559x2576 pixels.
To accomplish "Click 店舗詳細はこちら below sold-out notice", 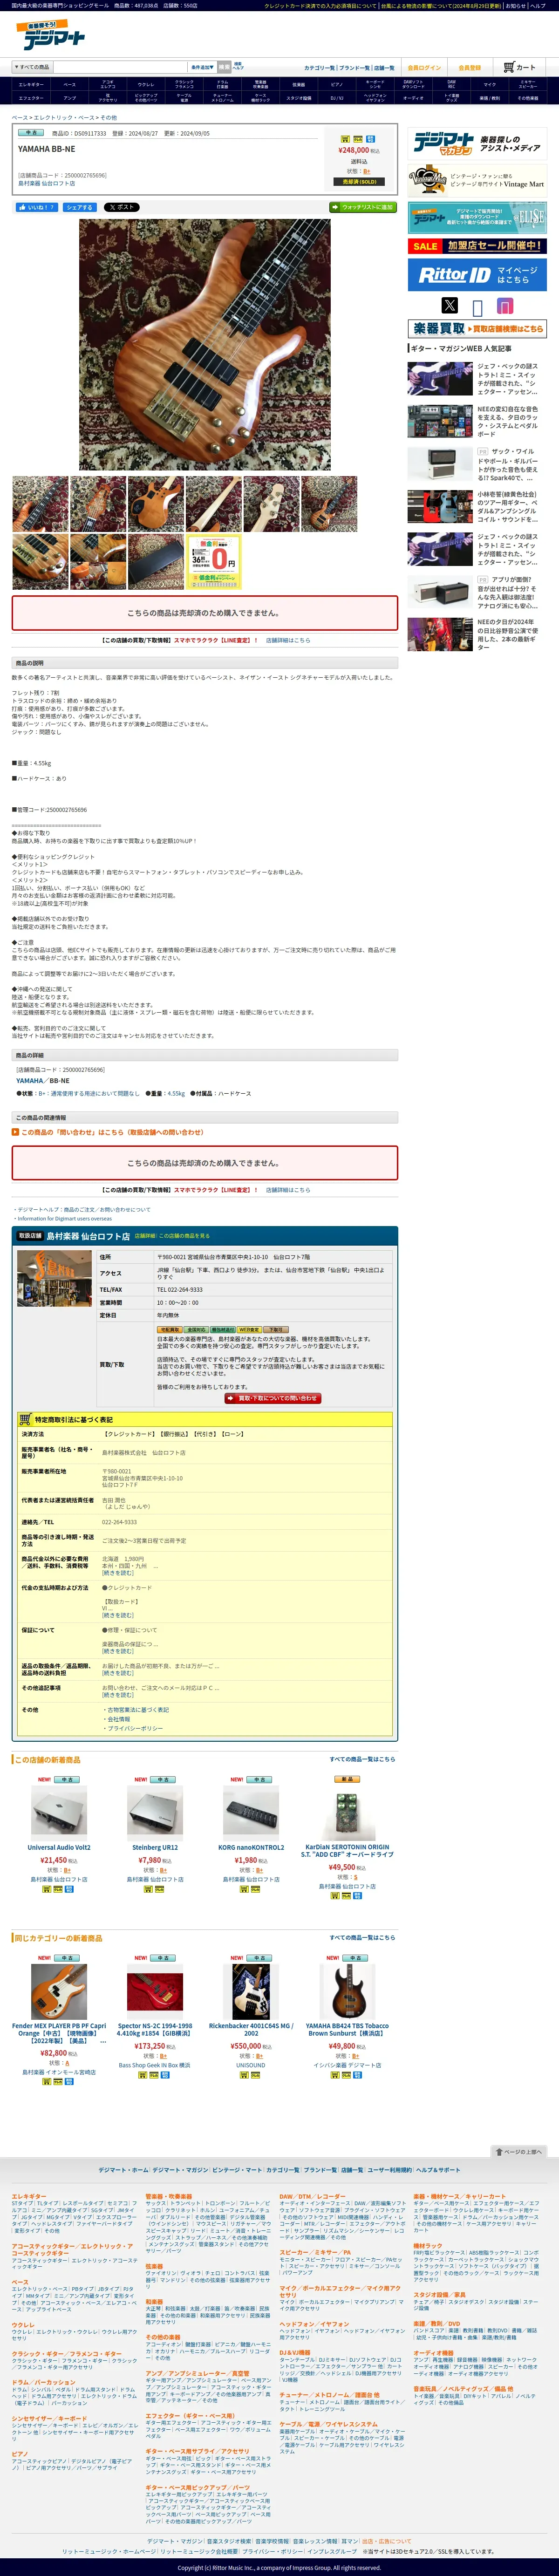I will [x=288, y=640].
